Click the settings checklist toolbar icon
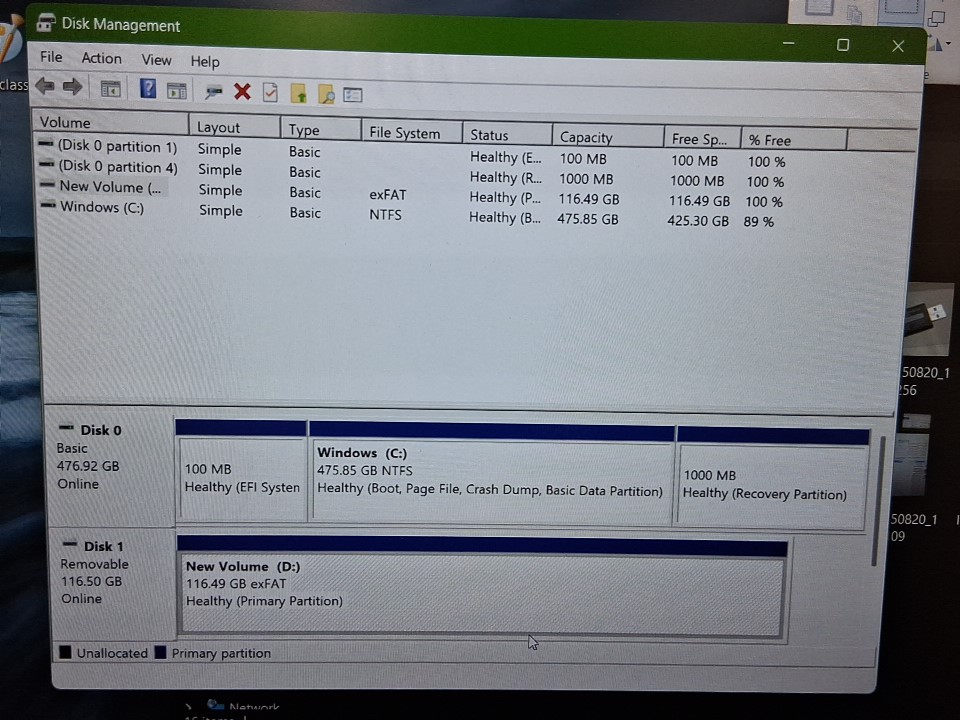 (353, 95)
